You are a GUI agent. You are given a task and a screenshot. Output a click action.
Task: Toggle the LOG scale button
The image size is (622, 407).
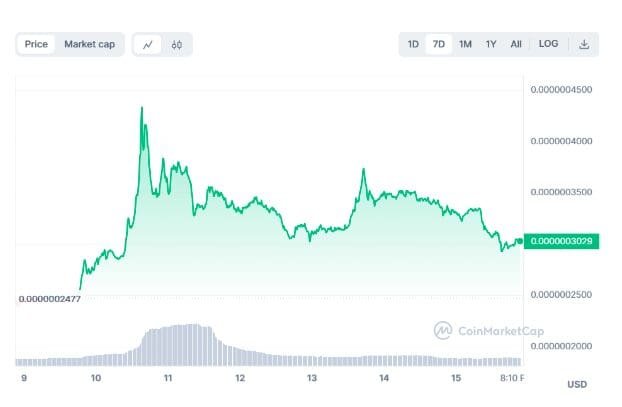548,44
